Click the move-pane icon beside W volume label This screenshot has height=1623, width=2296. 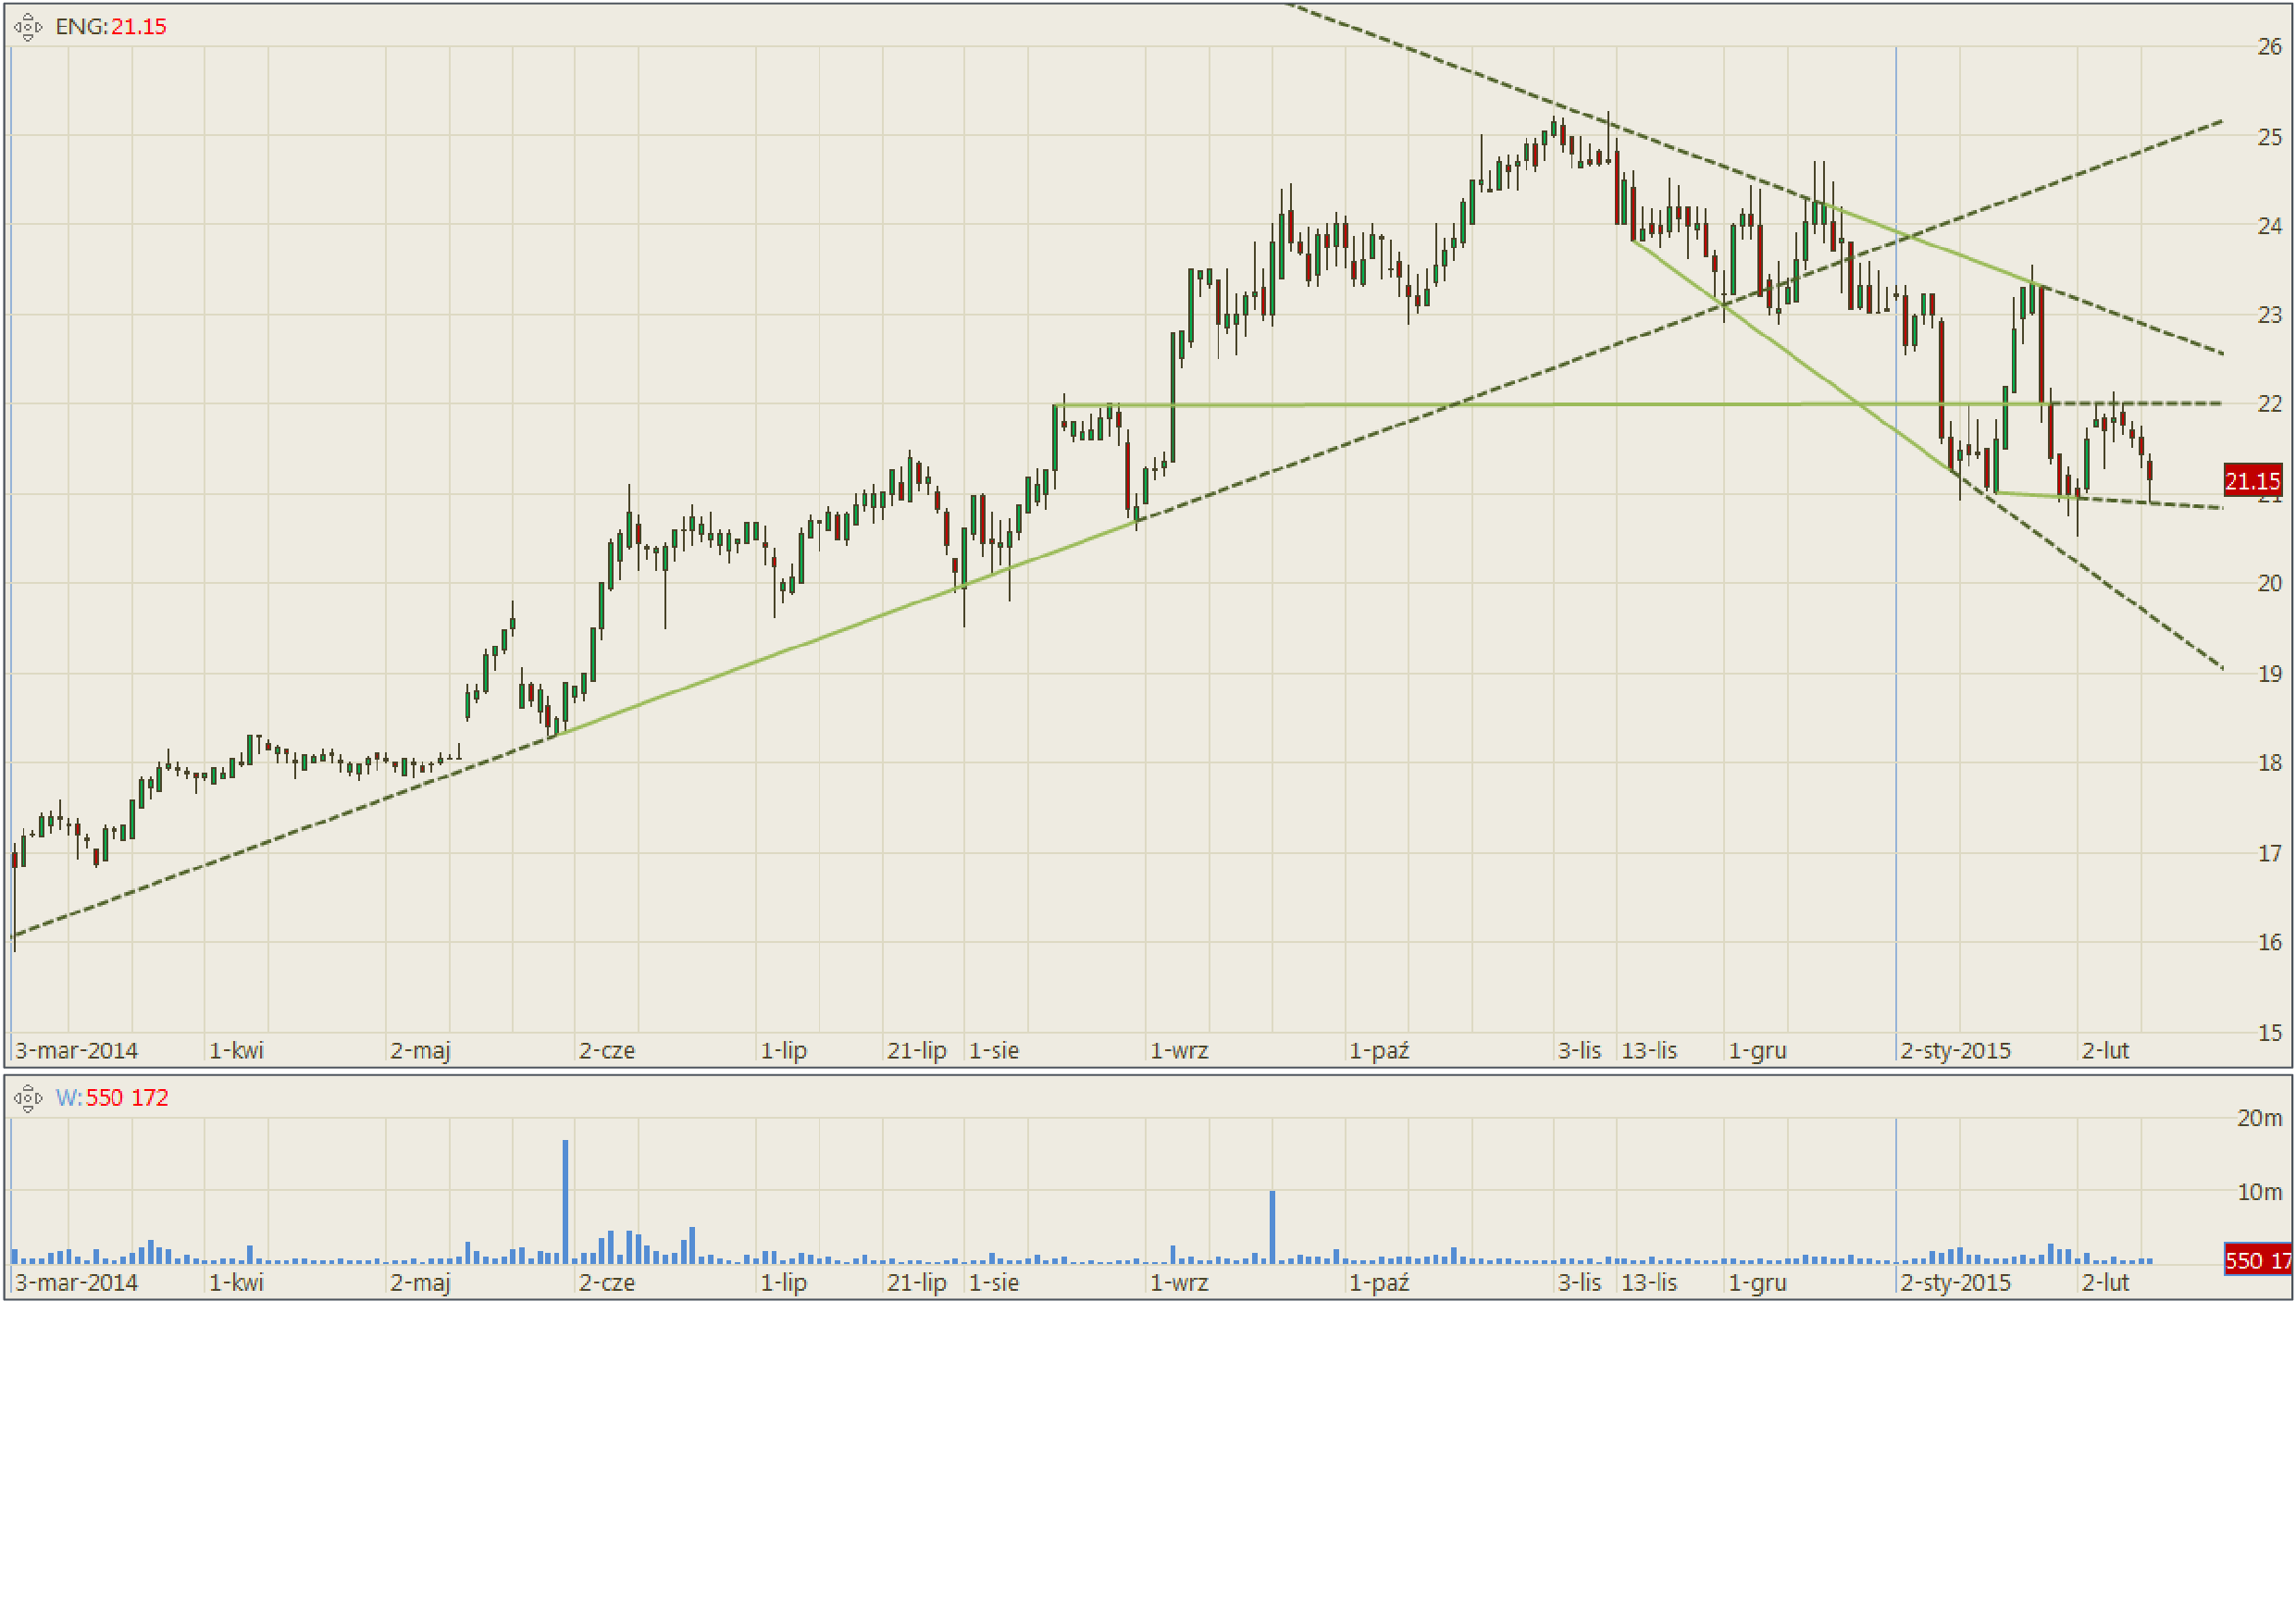click(x=28, y=1098)
